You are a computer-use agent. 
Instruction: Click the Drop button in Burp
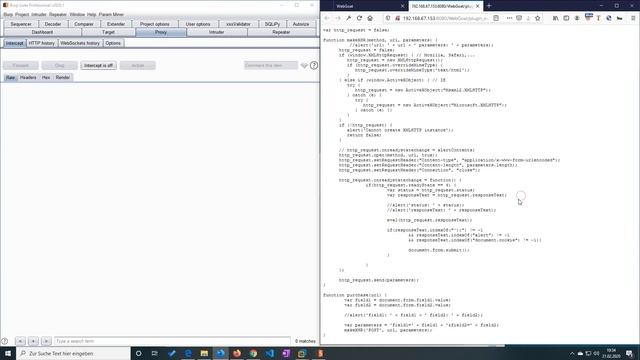tap(60, 65)
